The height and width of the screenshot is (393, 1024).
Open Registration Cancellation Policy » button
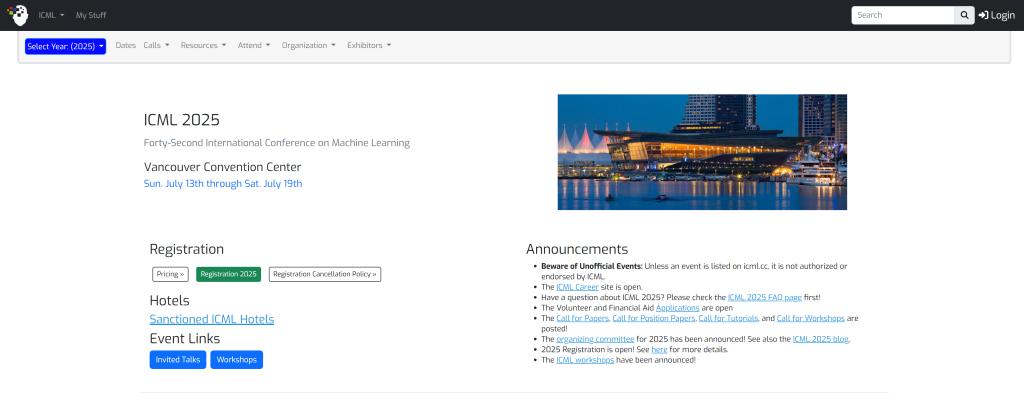(x=325, y=274)
